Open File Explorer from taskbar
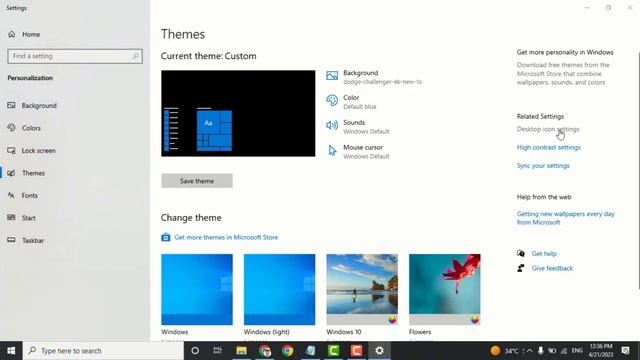 [x=241, y=351]
